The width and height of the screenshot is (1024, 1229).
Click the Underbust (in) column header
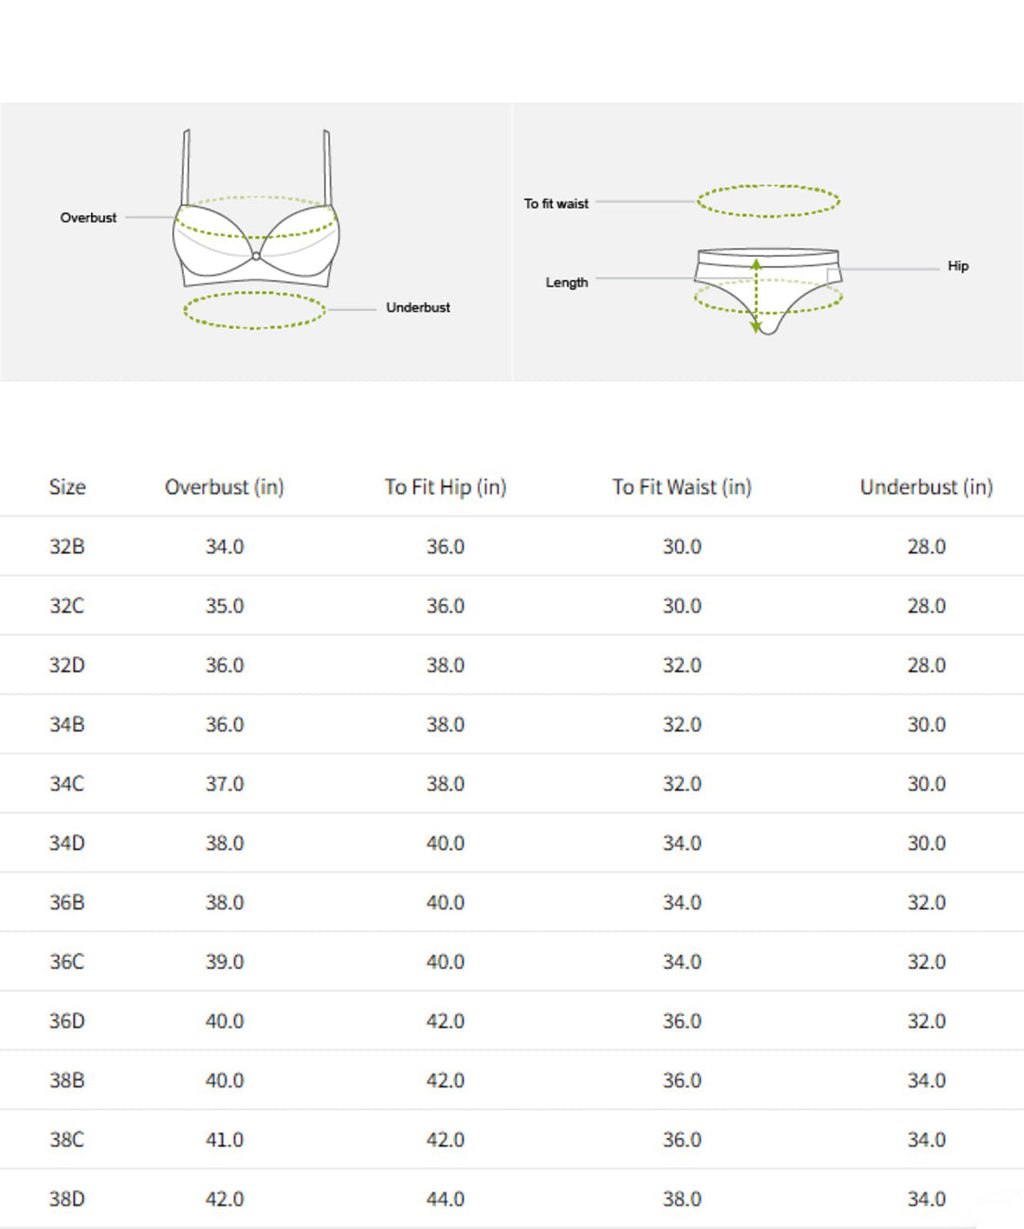pos(926,487)
